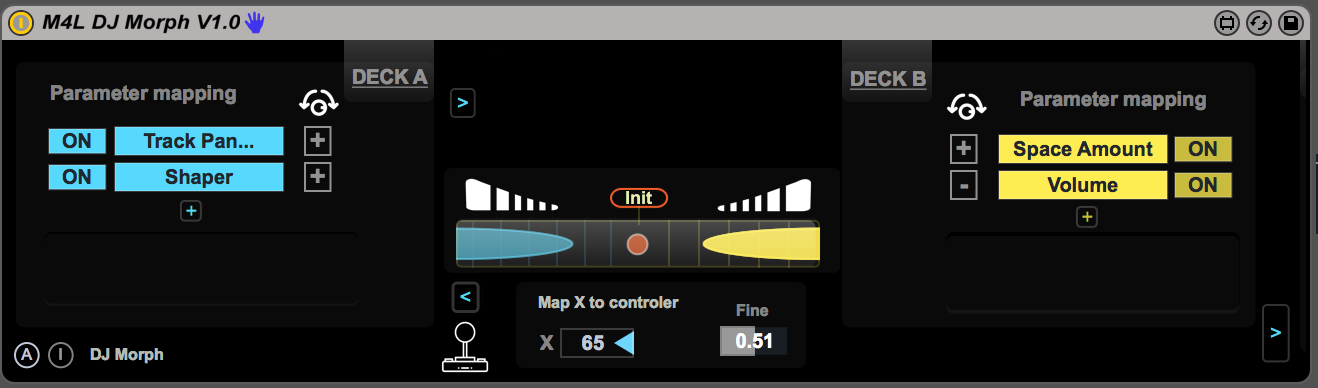This screenshot has height=388, width=1318.
Task: Collapse panel with left chevron above joystick
Action: pos(465,297)
